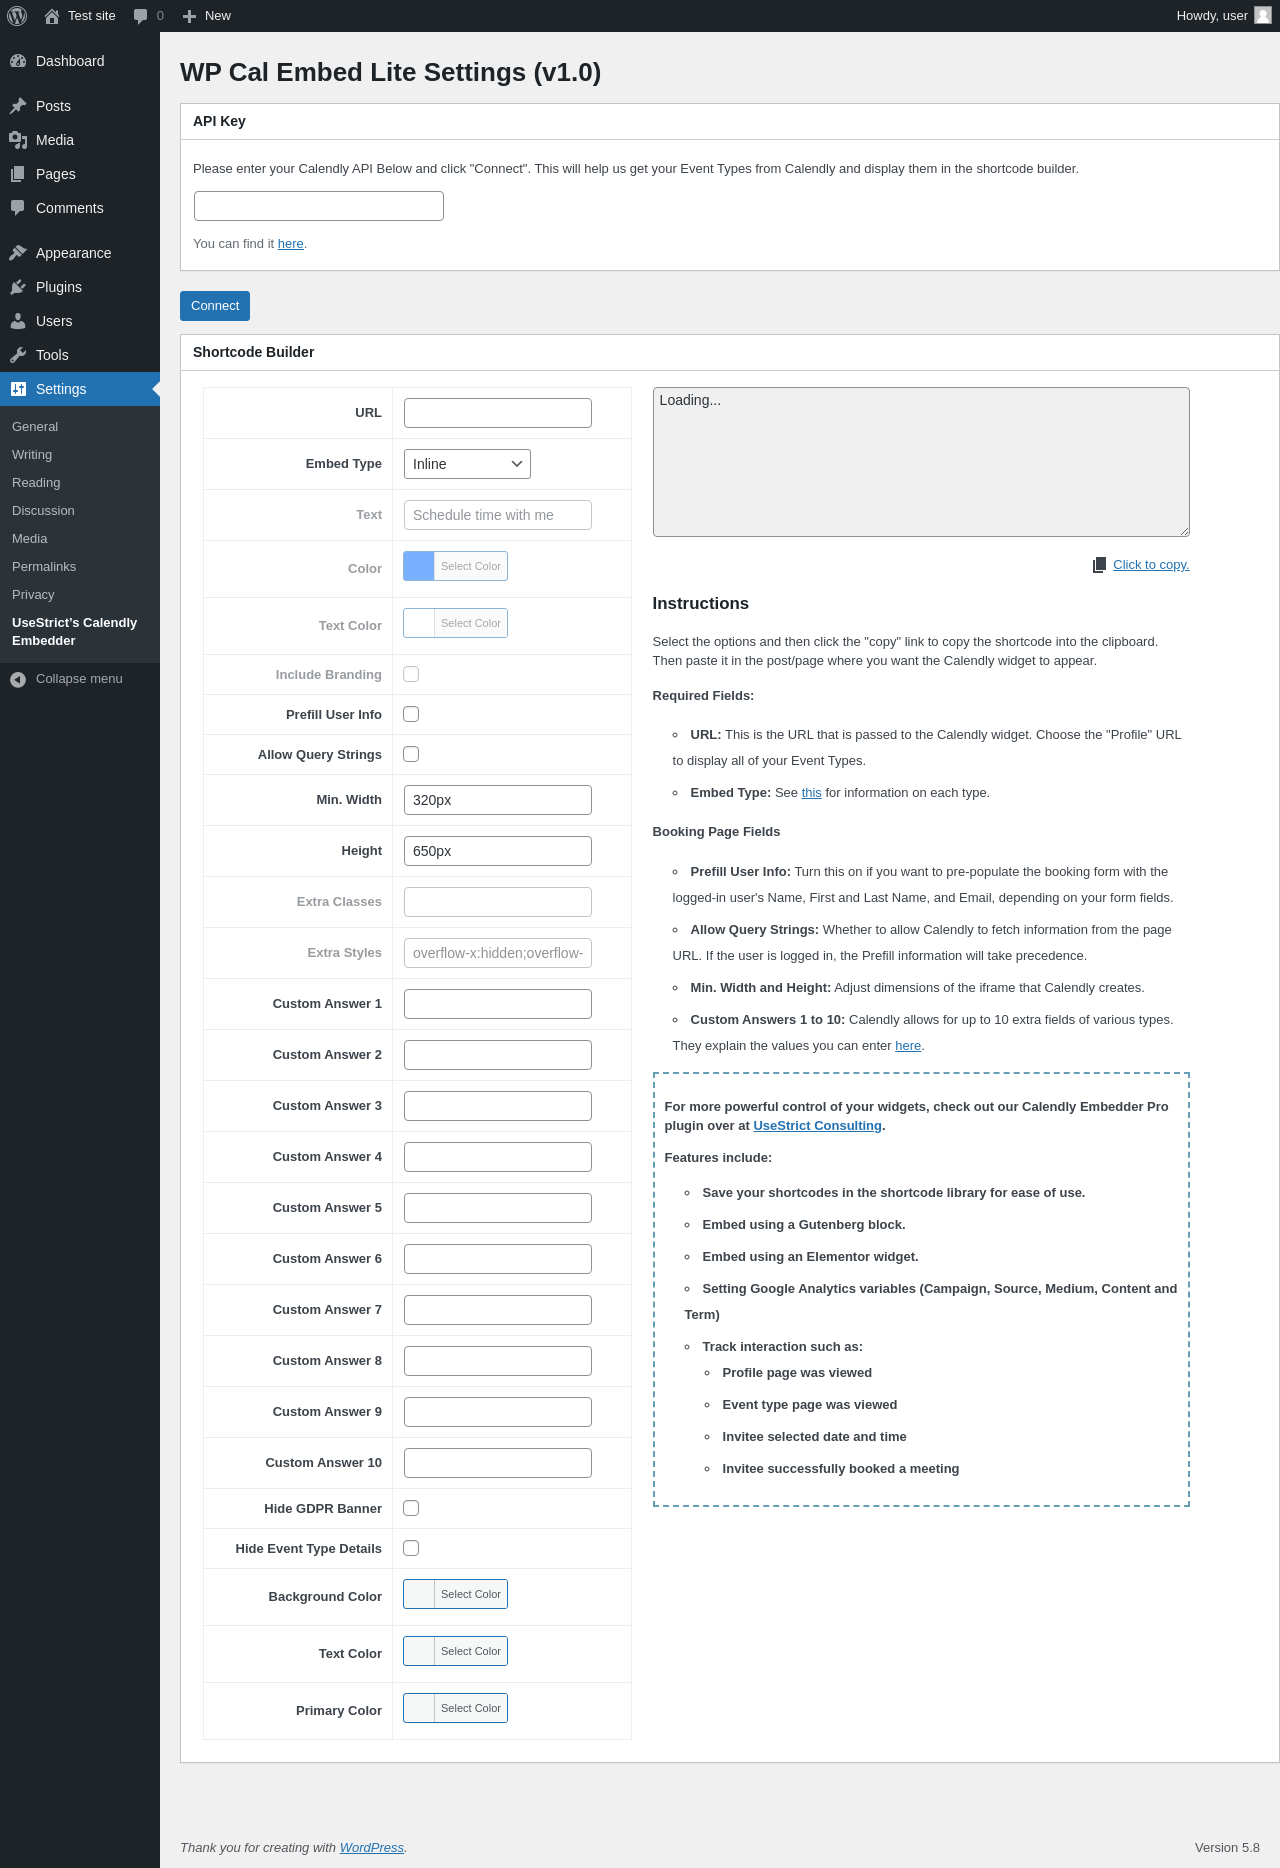
Task: Click the Tools wrench icon
Action: click(18, 355)
